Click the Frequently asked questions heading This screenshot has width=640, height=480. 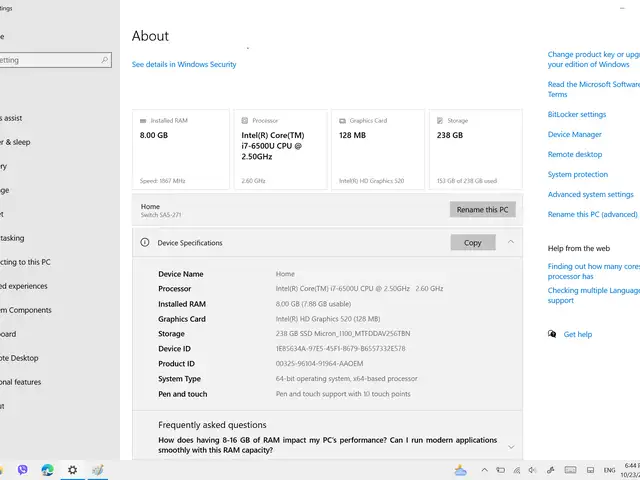(x=212, y=425)
